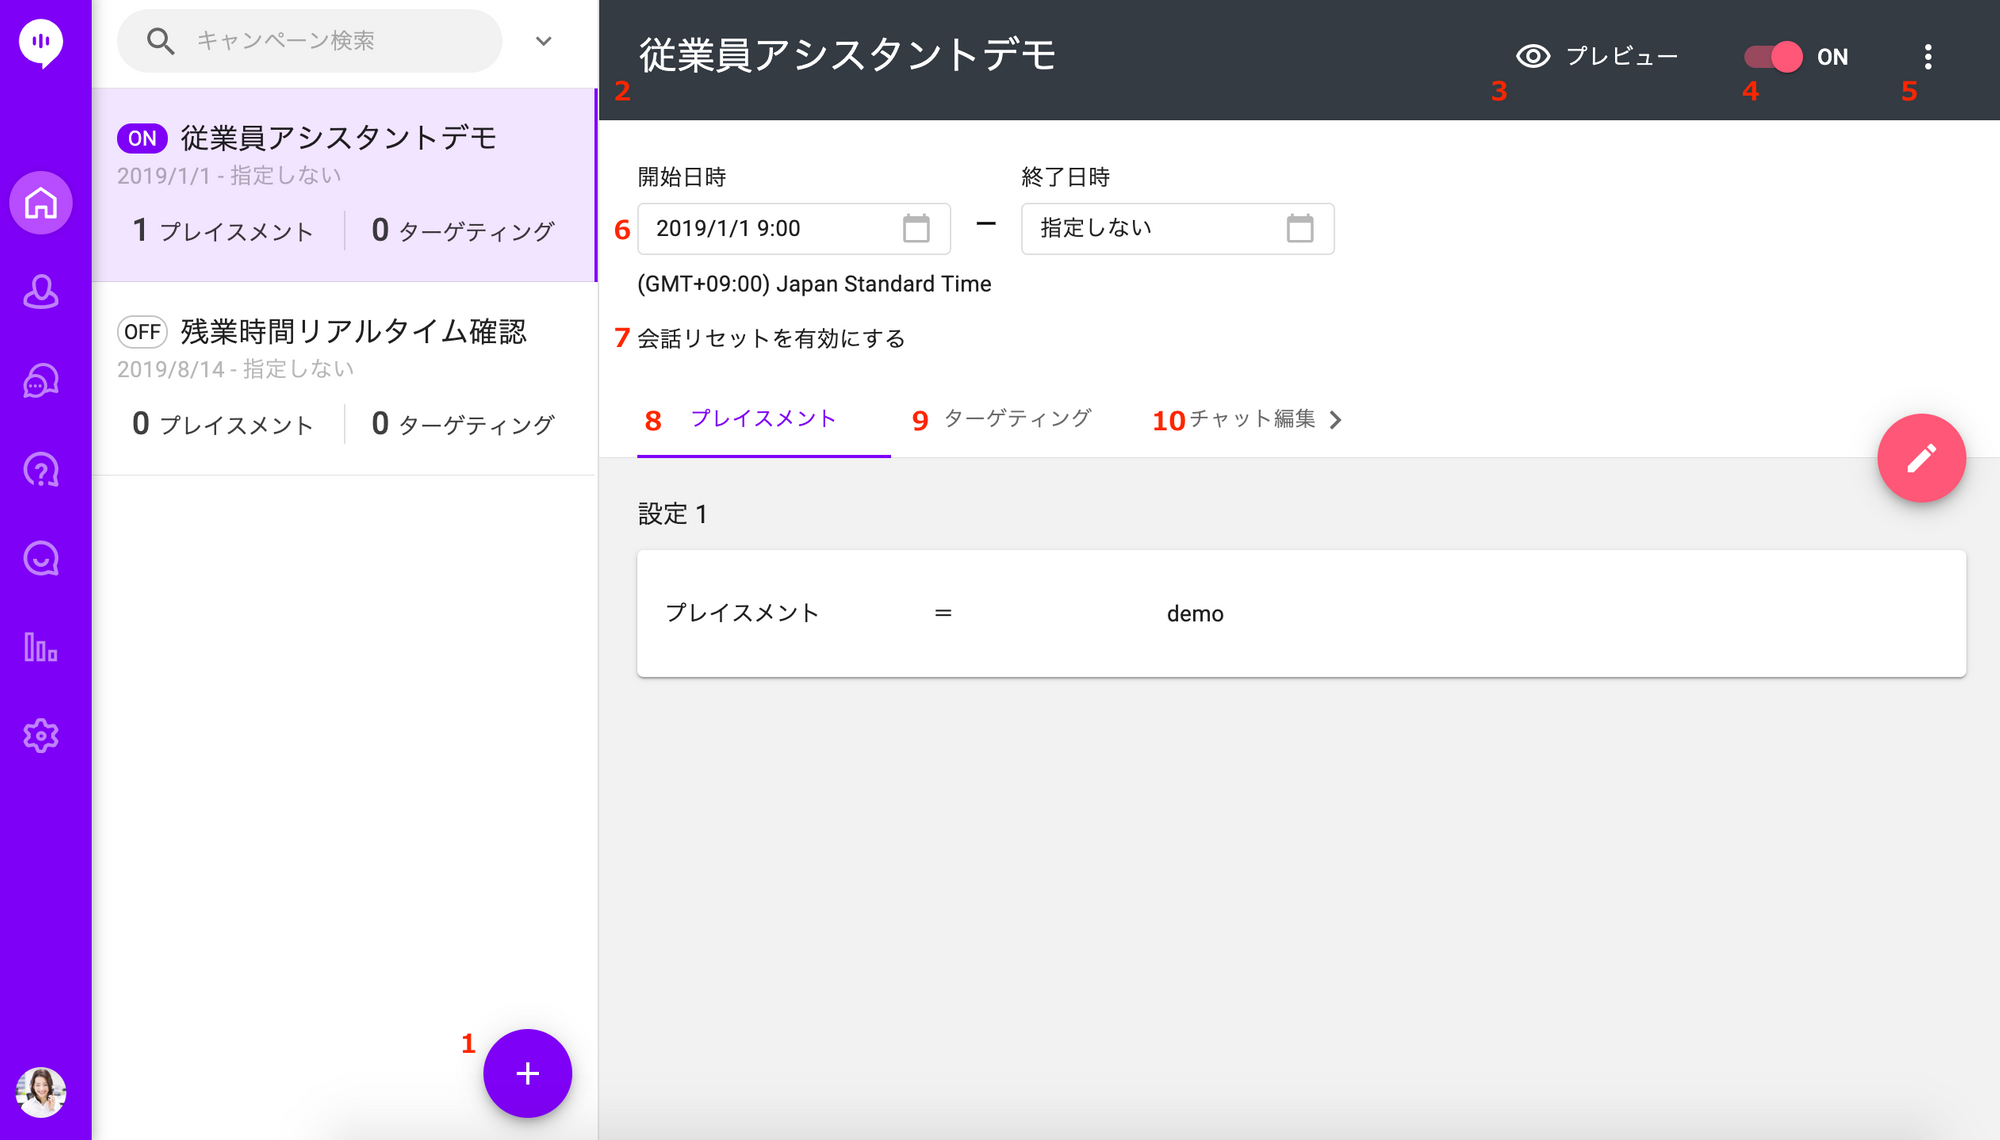Click the user avatar photo at bottom
Viewport: 2000px width, 1140px height.
[x=41, y=1092]
